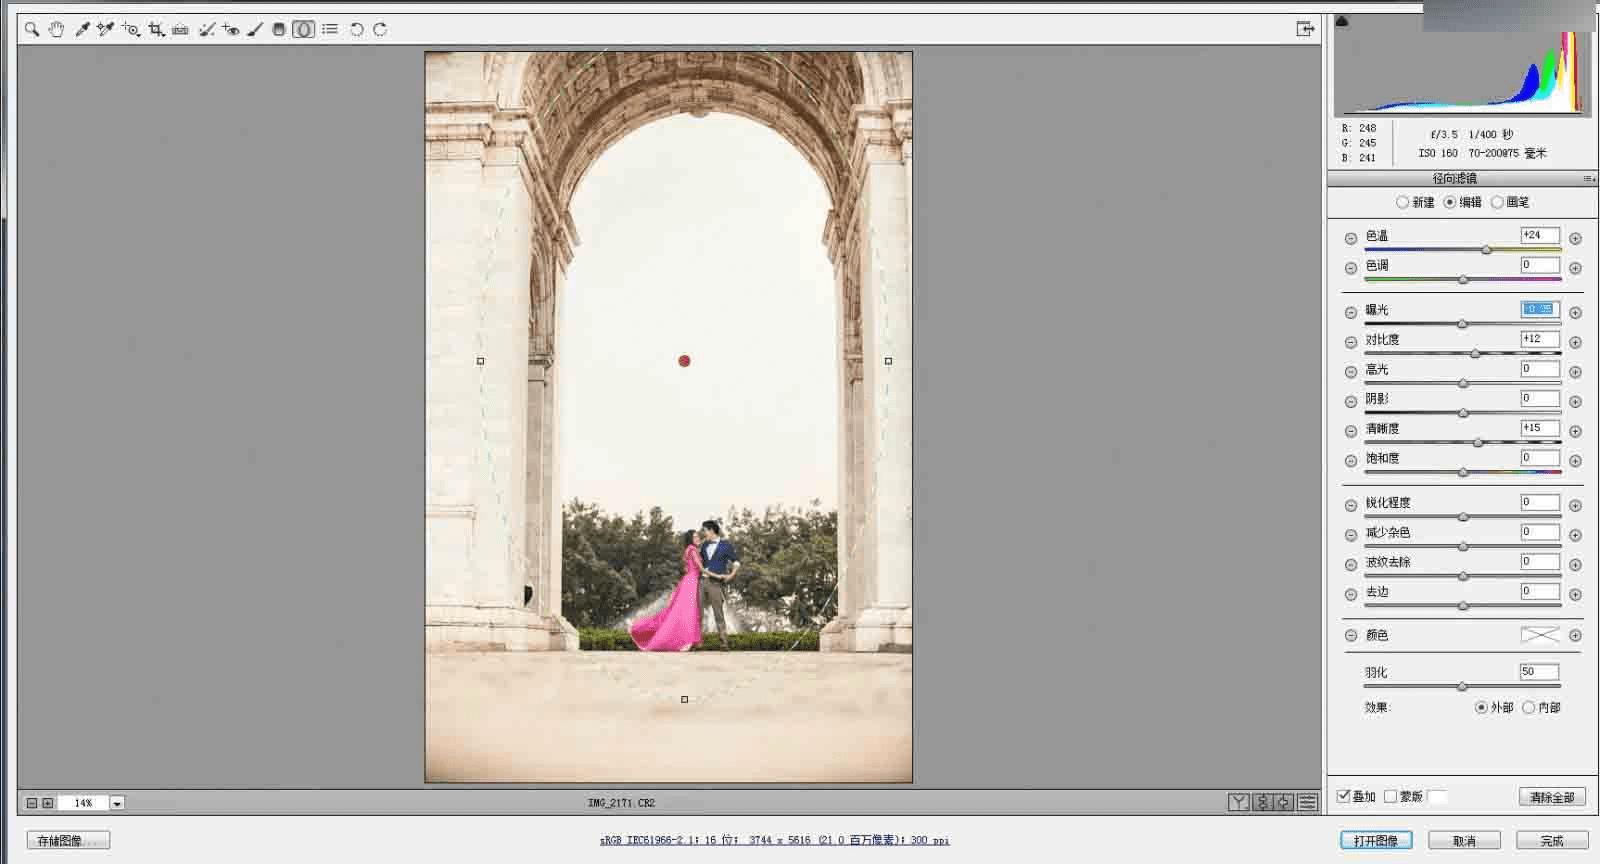The width and height of the screenshot is (1600, 864).
Task: Decrease 清晰度 with its minus button
Action: point(1351,432)
